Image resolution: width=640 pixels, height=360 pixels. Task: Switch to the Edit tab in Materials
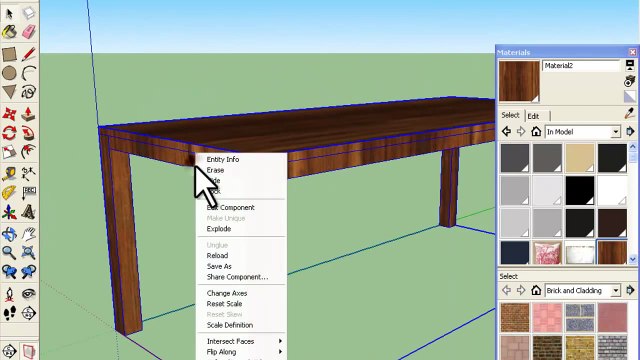[x=533, y=116]
